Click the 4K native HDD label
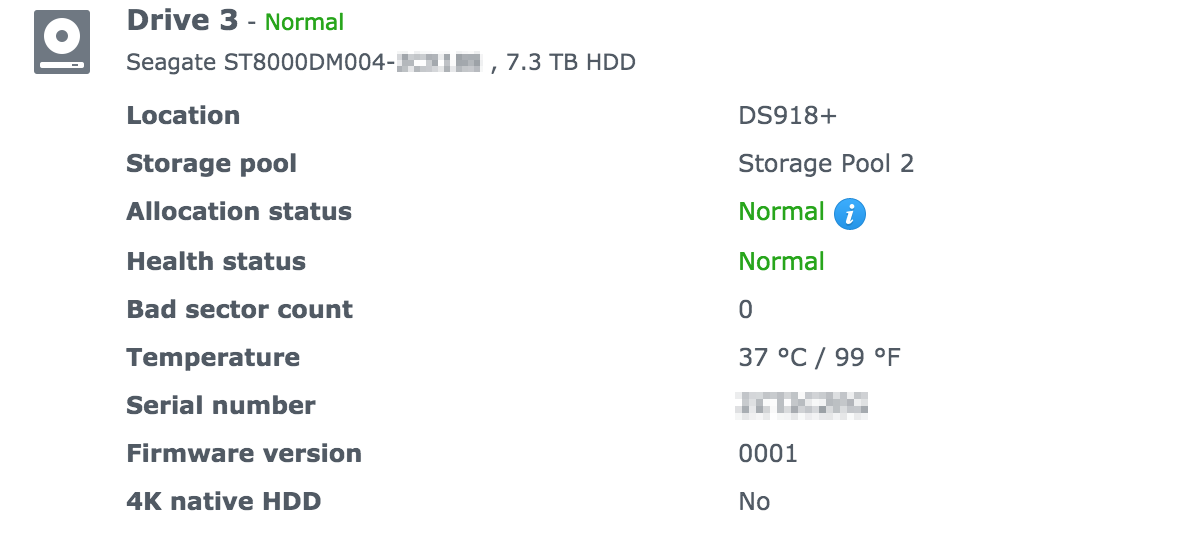1182x546 pixels. point(224,501)
